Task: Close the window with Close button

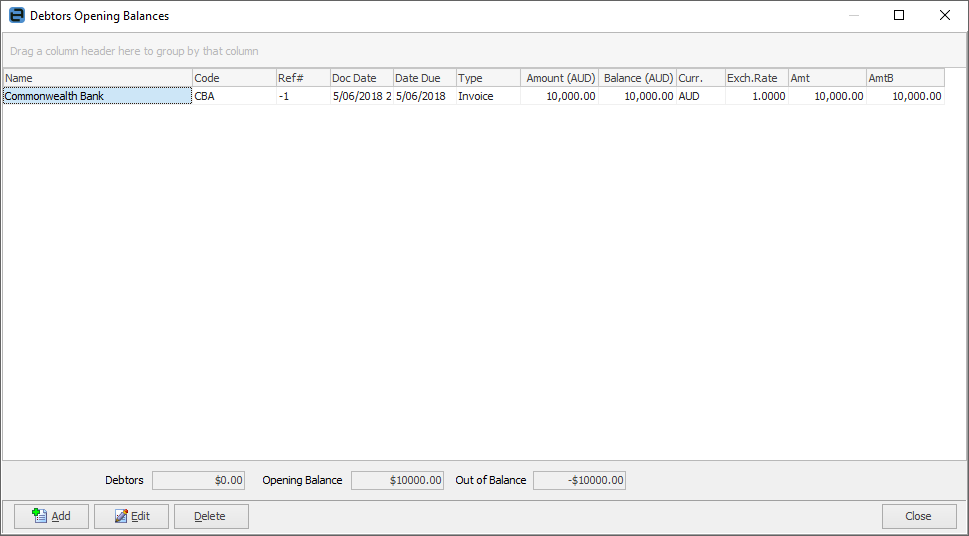Action: click(x=919, y=516)
